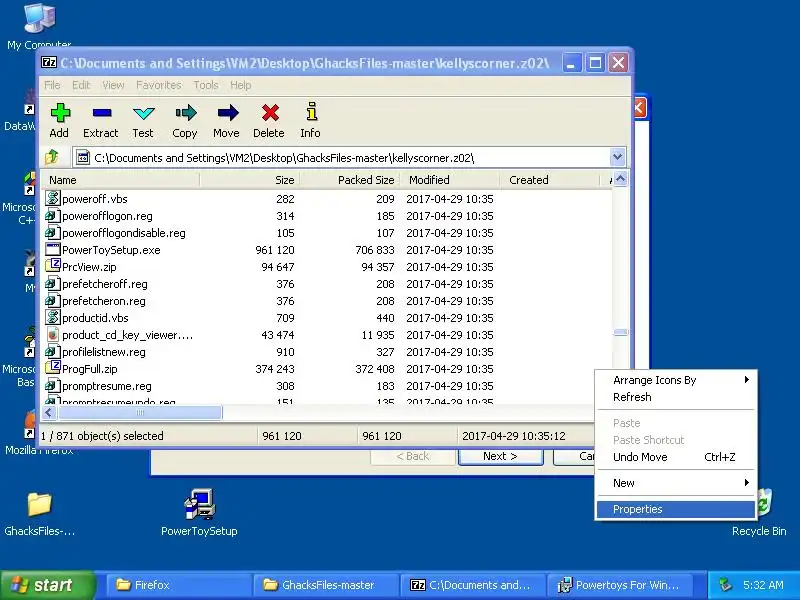The height and width of the screenshot is (600, 800).
Task: Select the productid.vbs script icon
Action: coord(52,317)
